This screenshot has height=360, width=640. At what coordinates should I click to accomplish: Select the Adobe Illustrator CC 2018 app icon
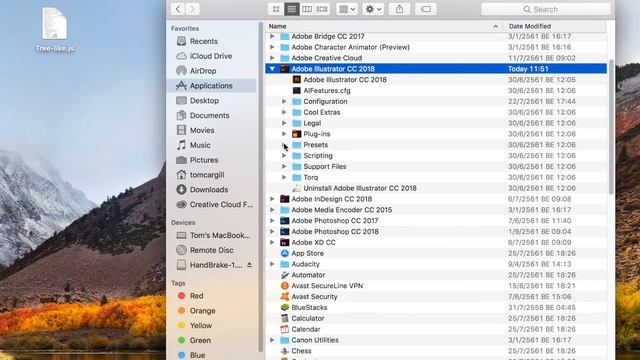tap(297, 80)
